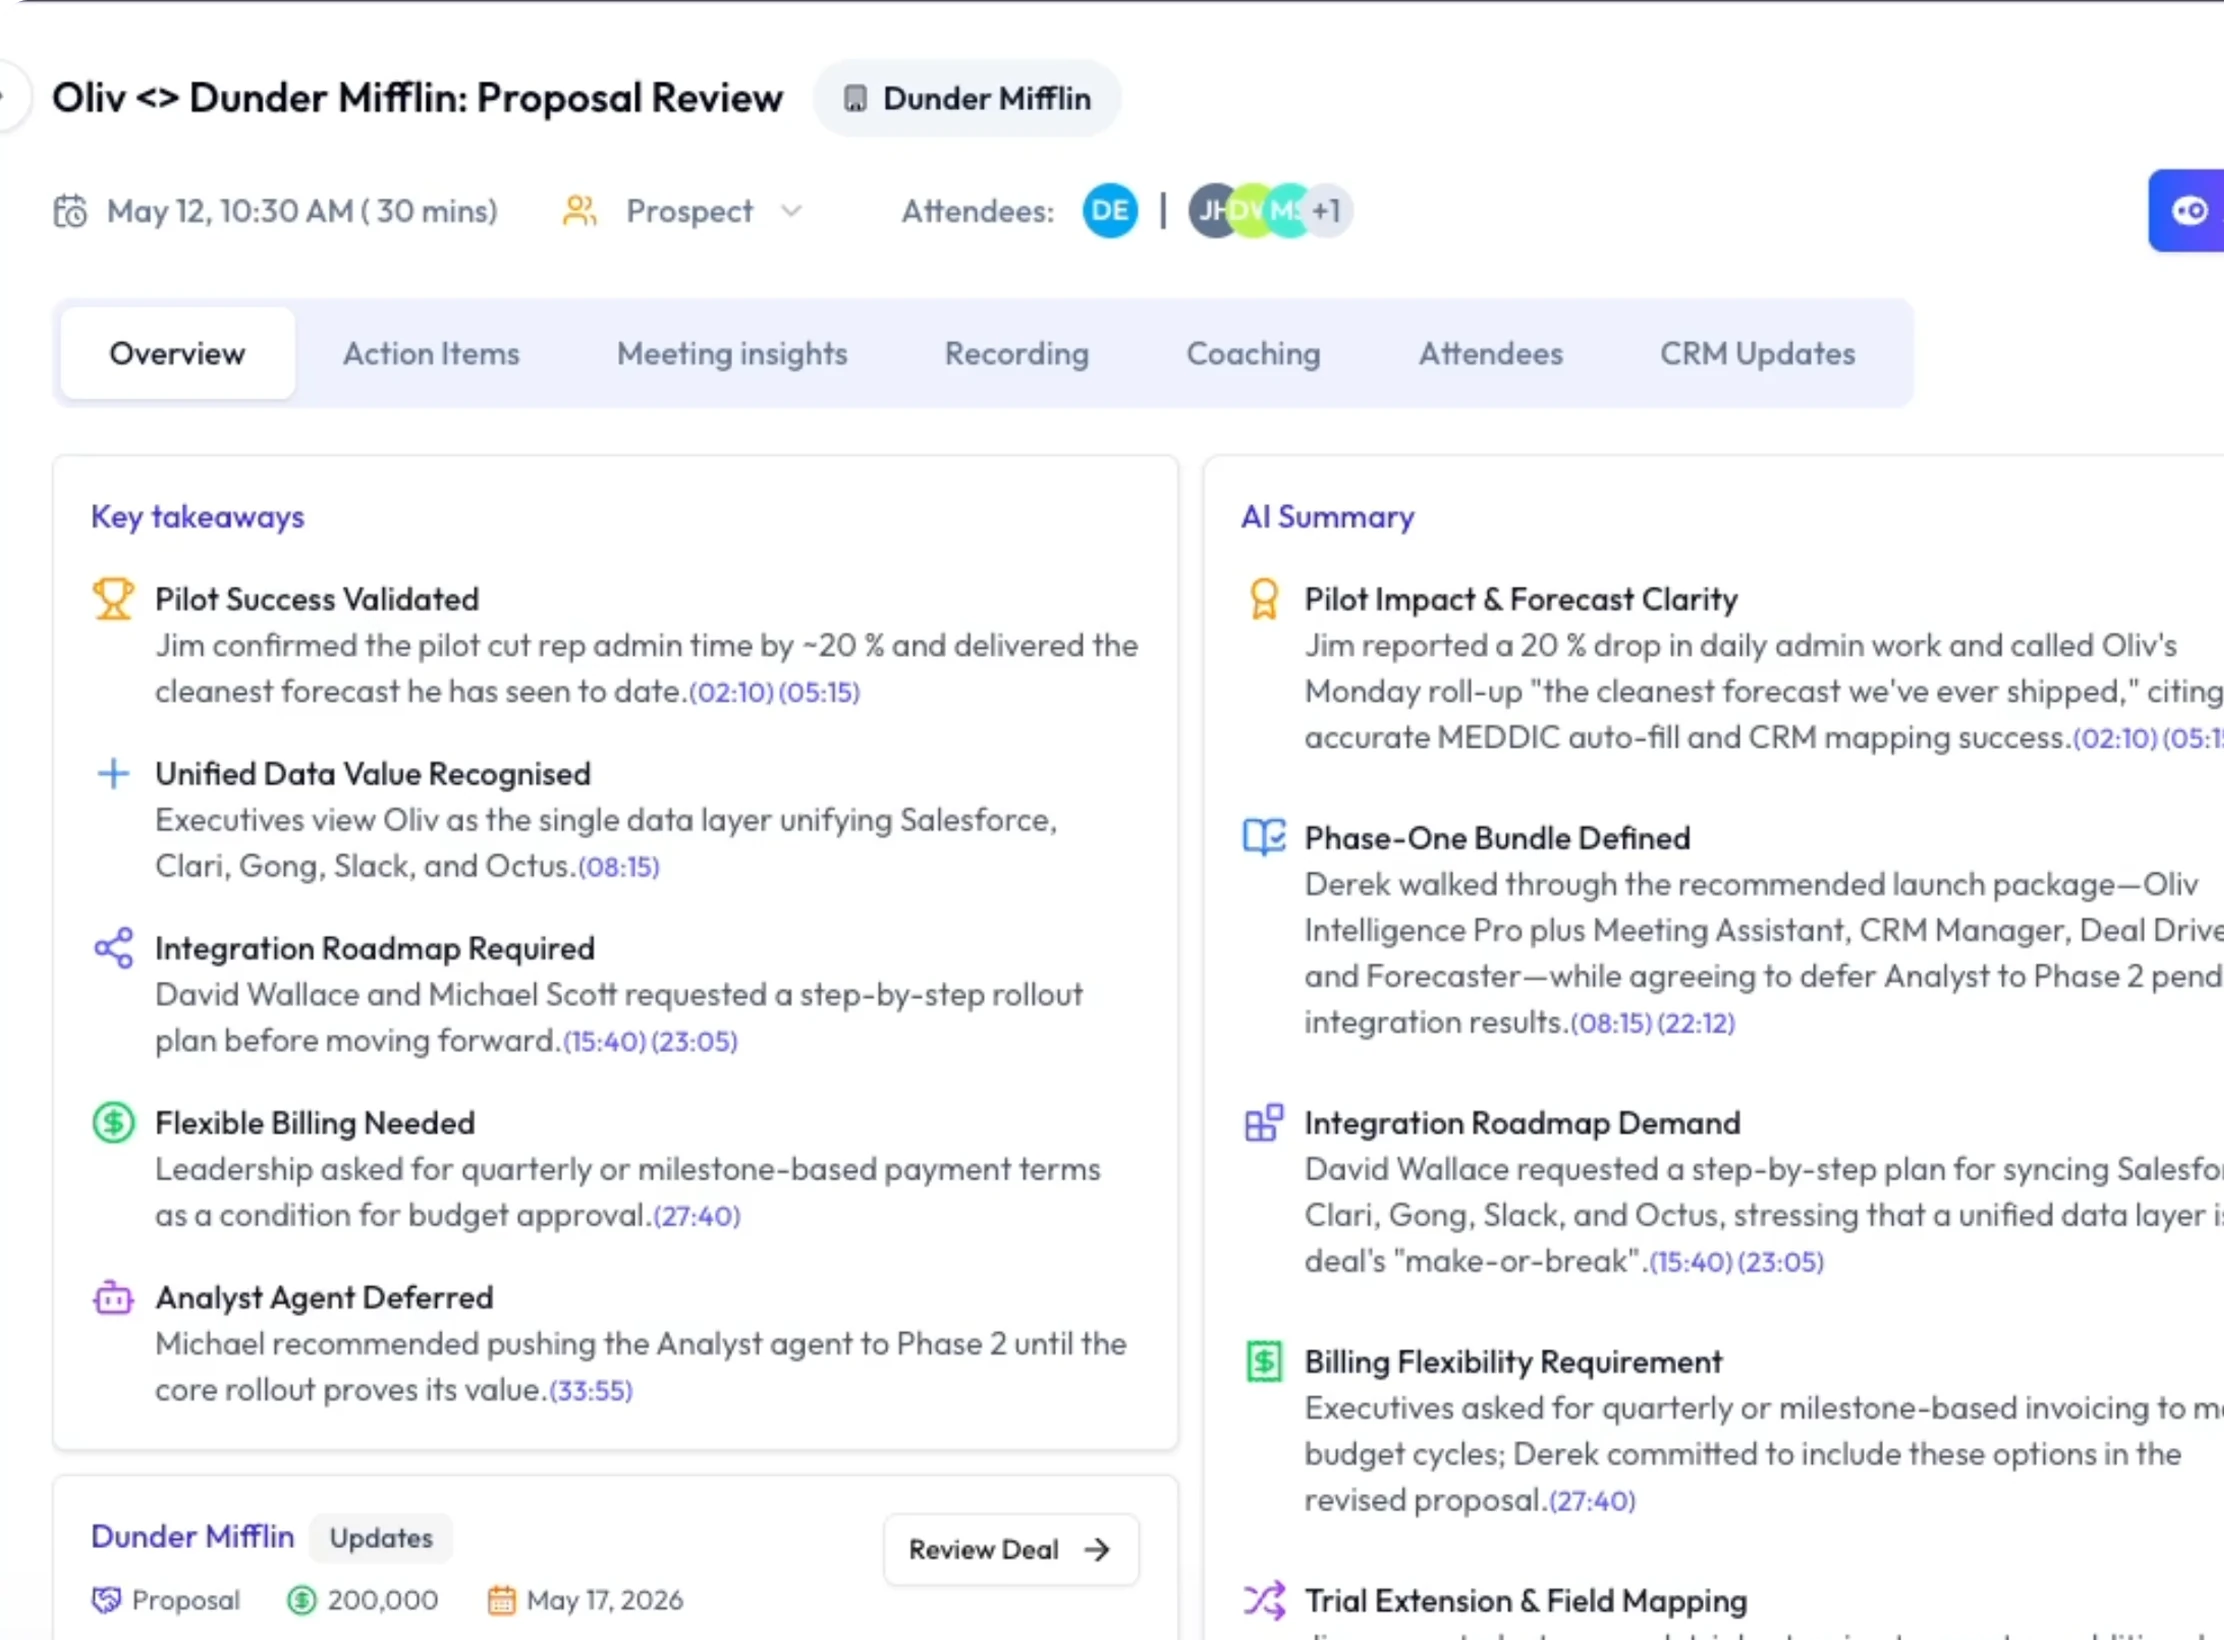Click the share icon for Integration Roadmap Required
This screenshot has width=2224, height=1640.
113,948
